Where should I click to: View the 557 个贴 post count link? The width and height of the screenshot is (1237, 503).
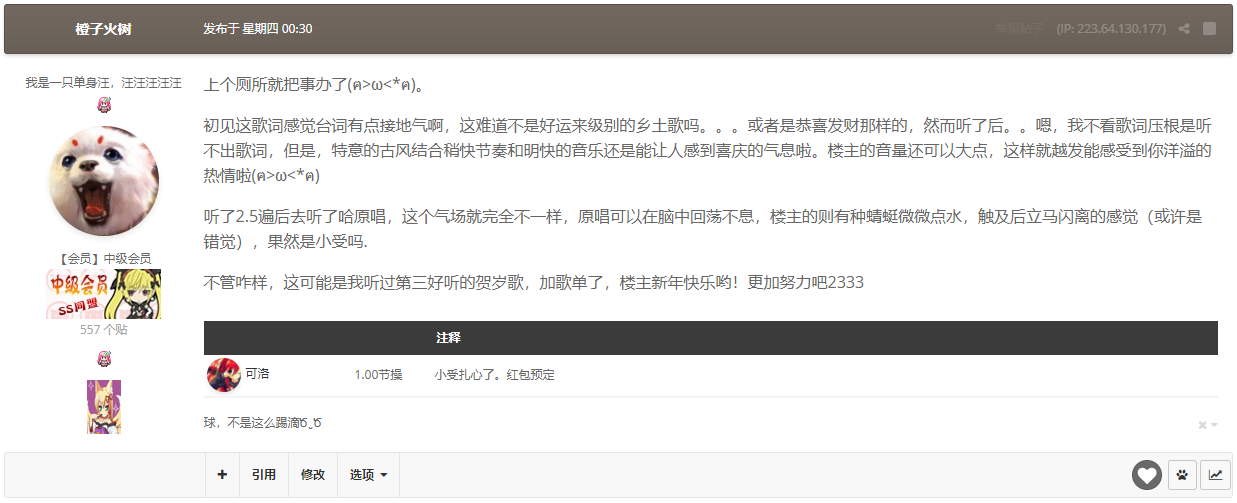point(104,329)
